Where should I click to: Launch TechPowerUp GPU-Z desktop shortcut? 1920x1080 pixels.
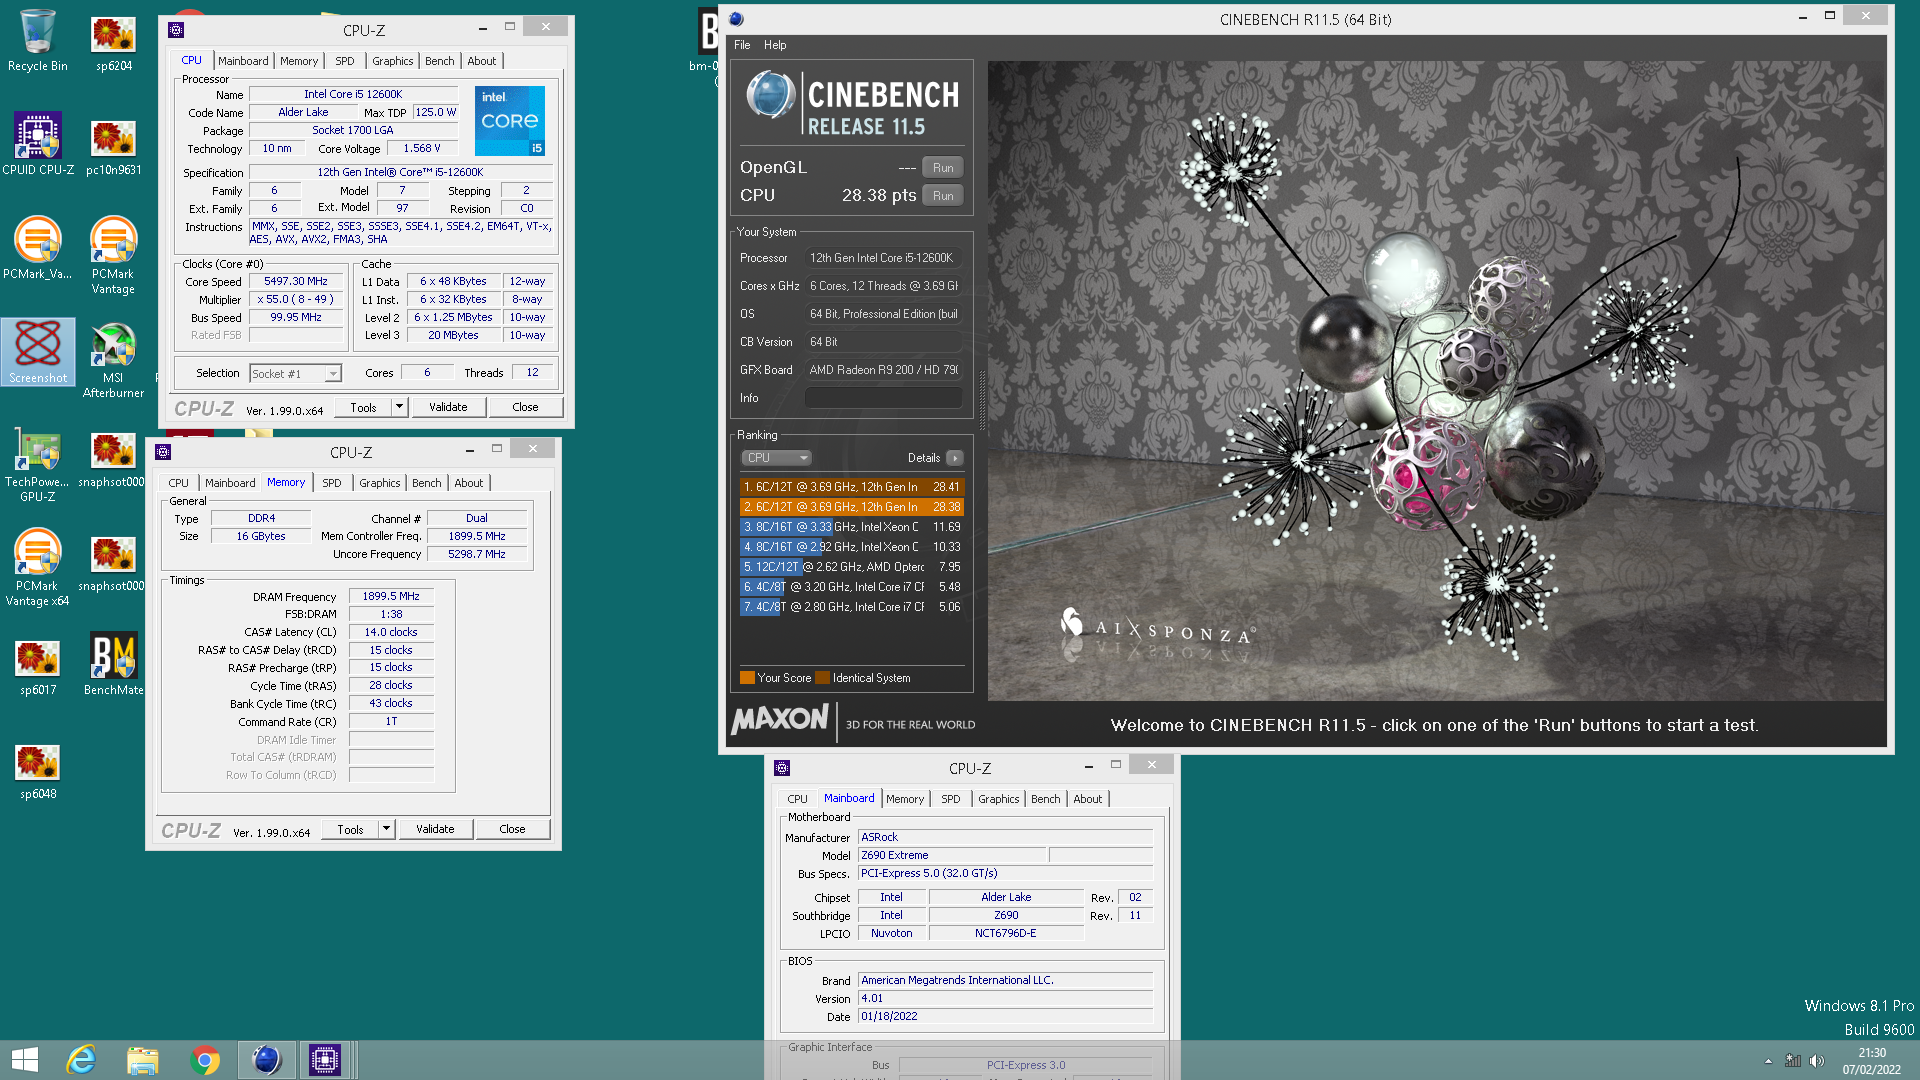point(38,464)
